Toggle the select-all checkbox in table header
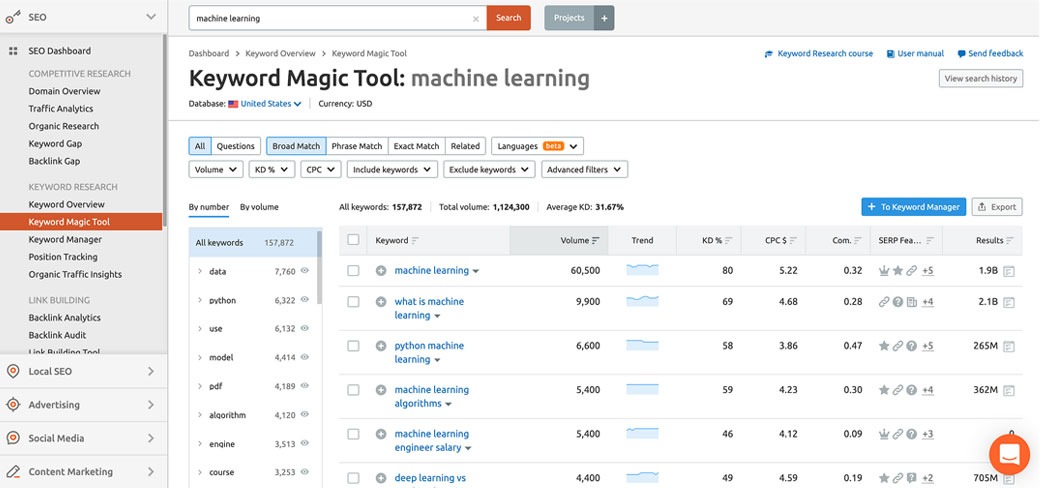 (x=354, y=240)
